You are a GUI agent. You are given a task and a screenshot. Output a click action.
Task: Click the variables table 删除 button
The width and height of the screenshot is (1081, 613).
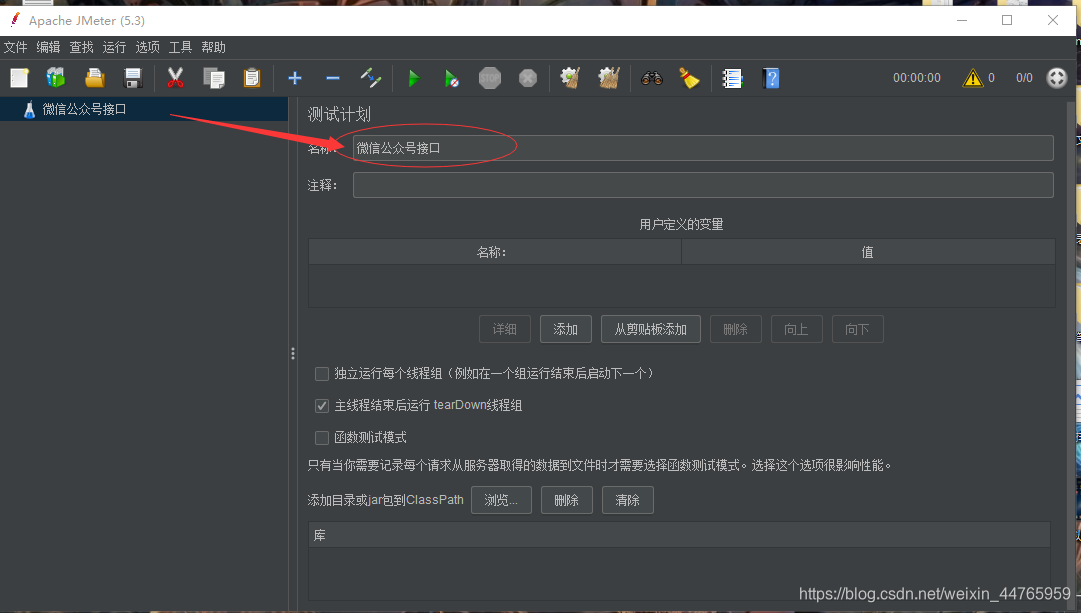pos(736,329)
